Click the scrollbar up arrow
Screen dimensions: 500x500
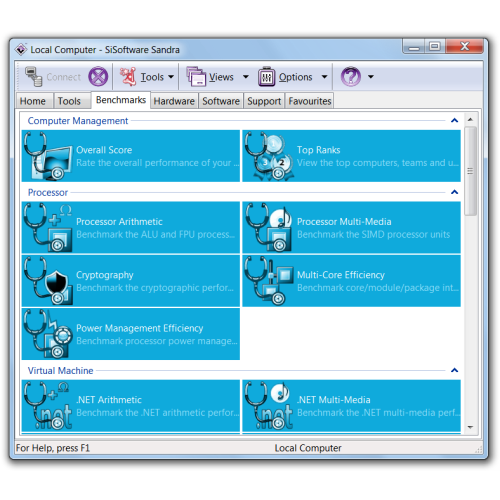tap(470, 119)
